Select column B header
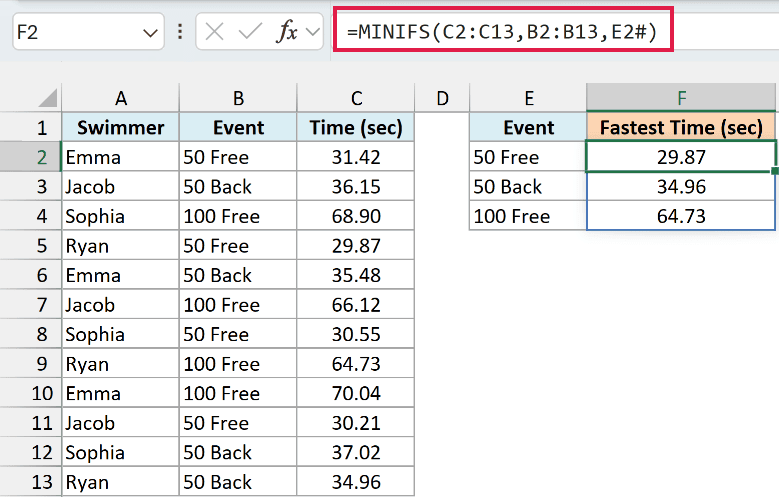The height and width of the screenshot is (497, 779). (238, 97)
